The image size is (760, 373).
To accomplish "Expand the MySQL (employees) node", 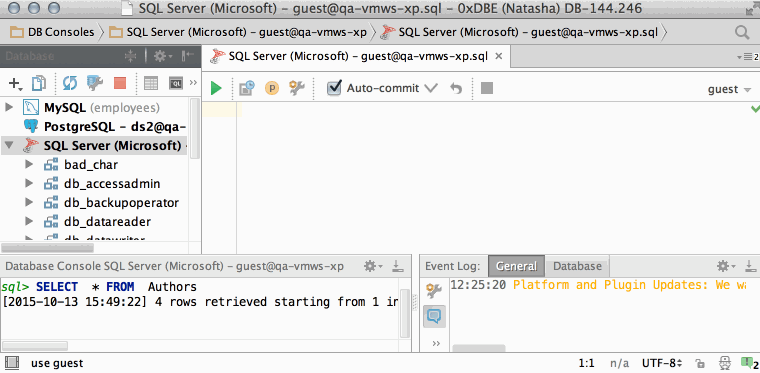I will 9,107.
